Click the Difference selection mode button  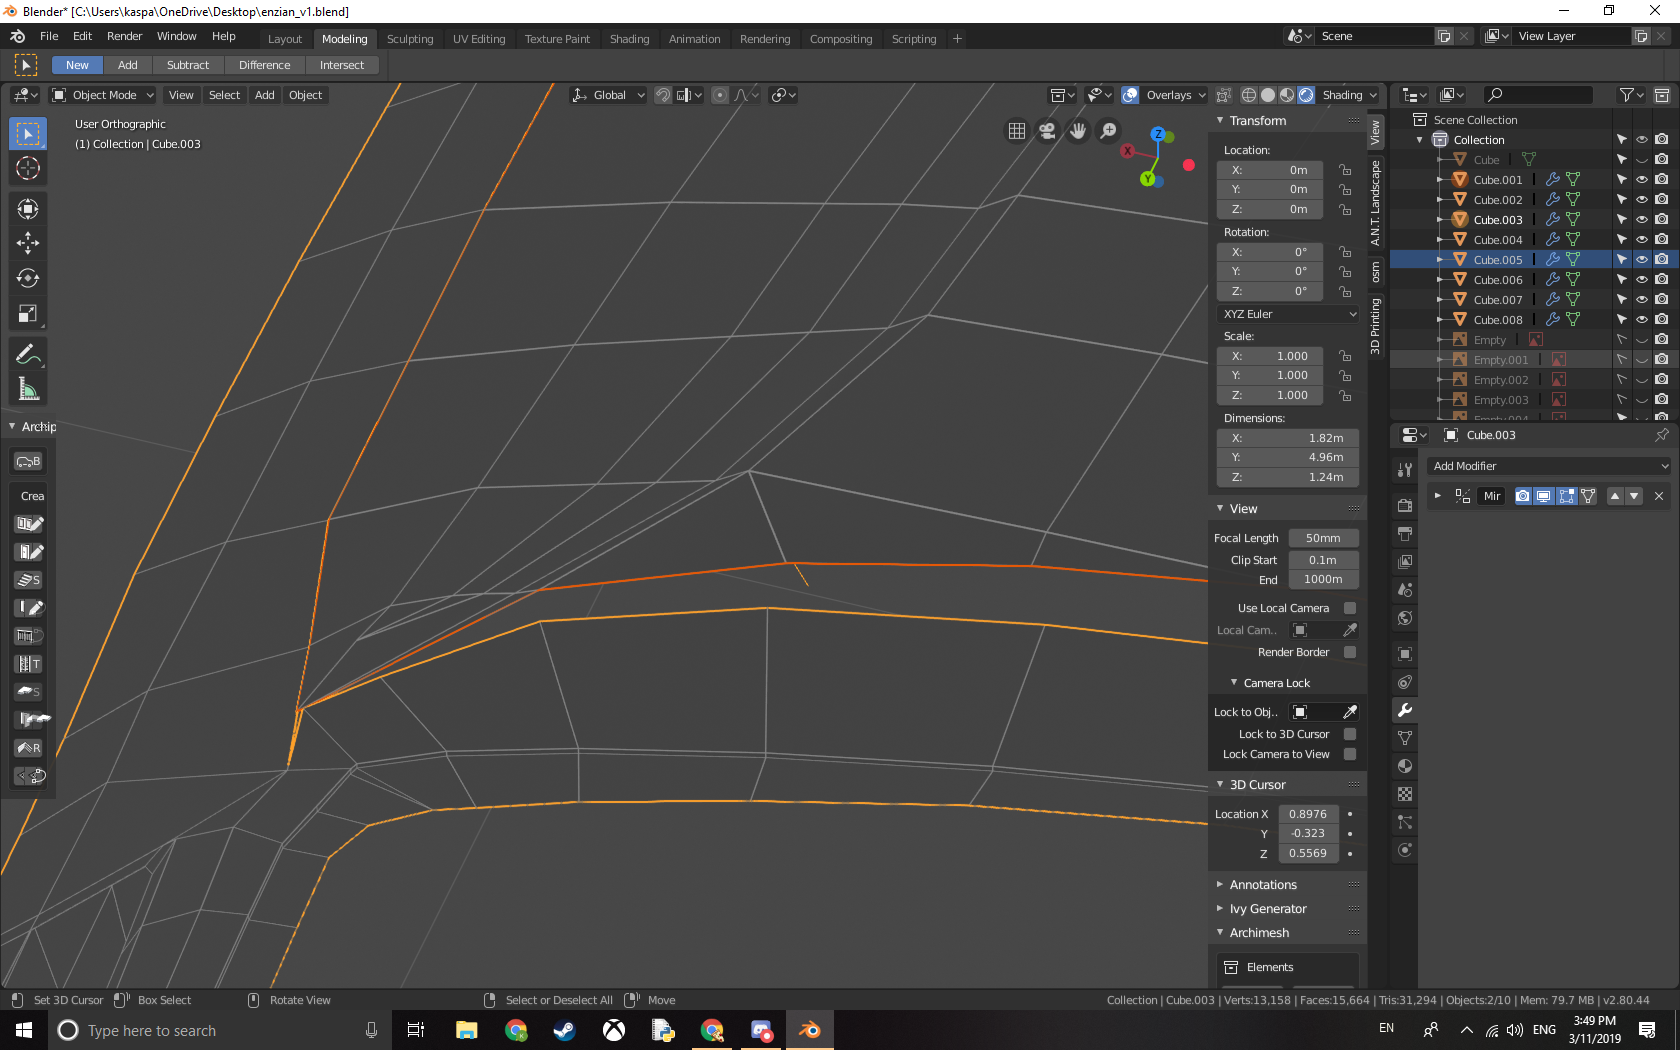click(x=265, y=65)
